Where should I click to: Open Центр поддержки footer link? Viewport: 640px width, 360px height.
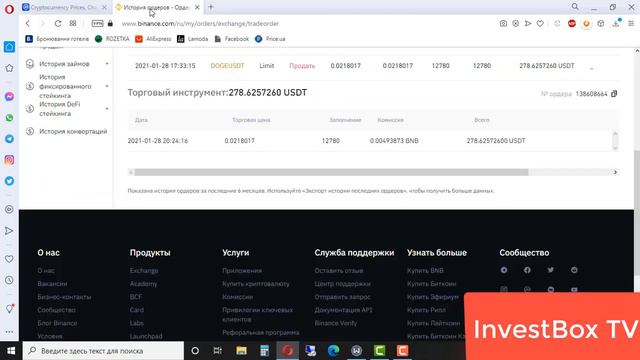click(342, 284)
